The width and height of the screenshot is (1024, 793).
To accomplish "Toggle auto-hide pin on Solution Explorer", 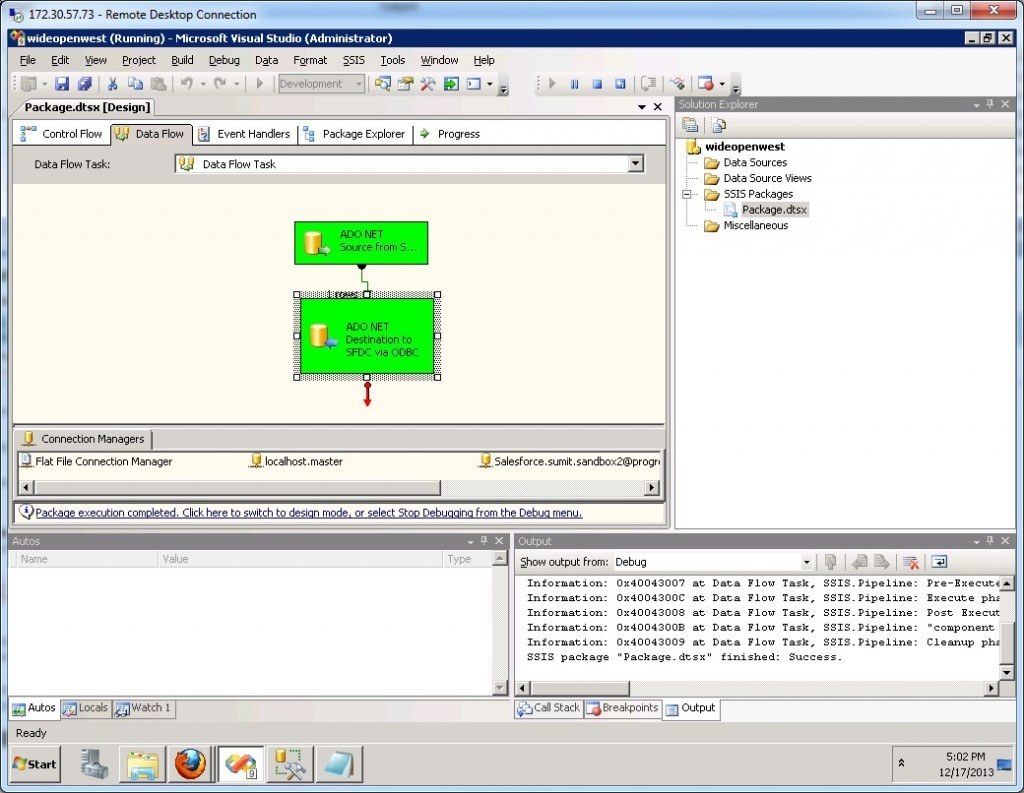I will [x=991, y=104].
